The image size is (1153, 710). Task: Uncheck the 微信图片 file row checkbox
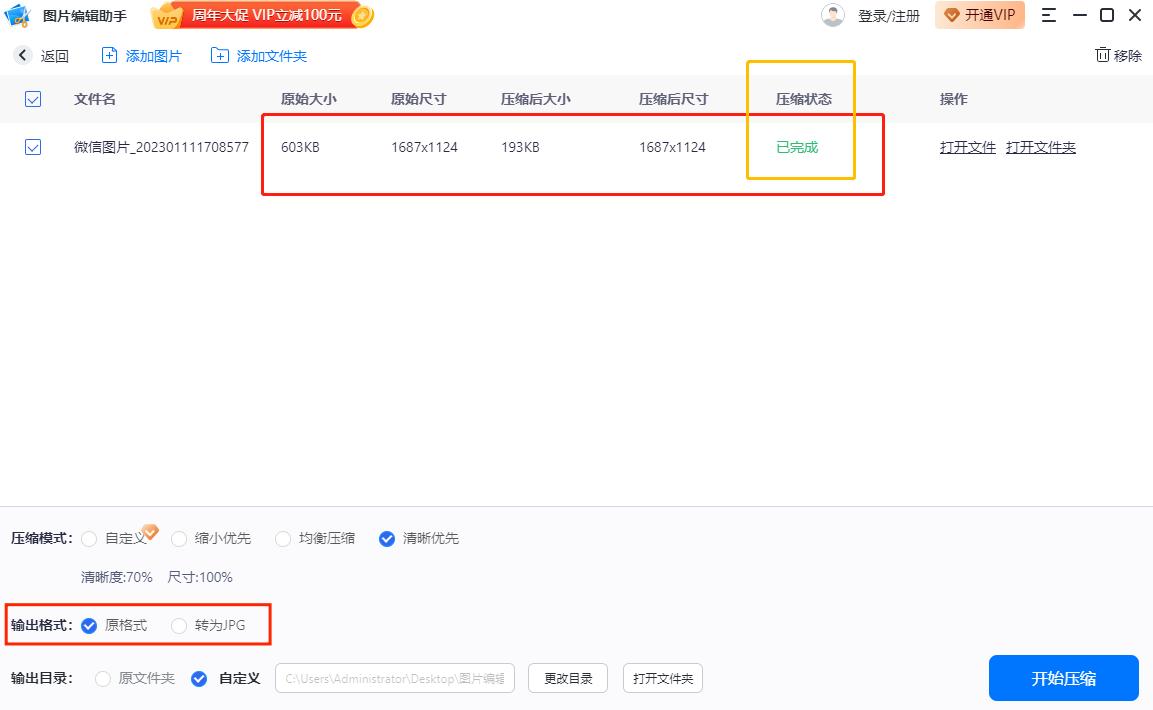coord(32,146)
